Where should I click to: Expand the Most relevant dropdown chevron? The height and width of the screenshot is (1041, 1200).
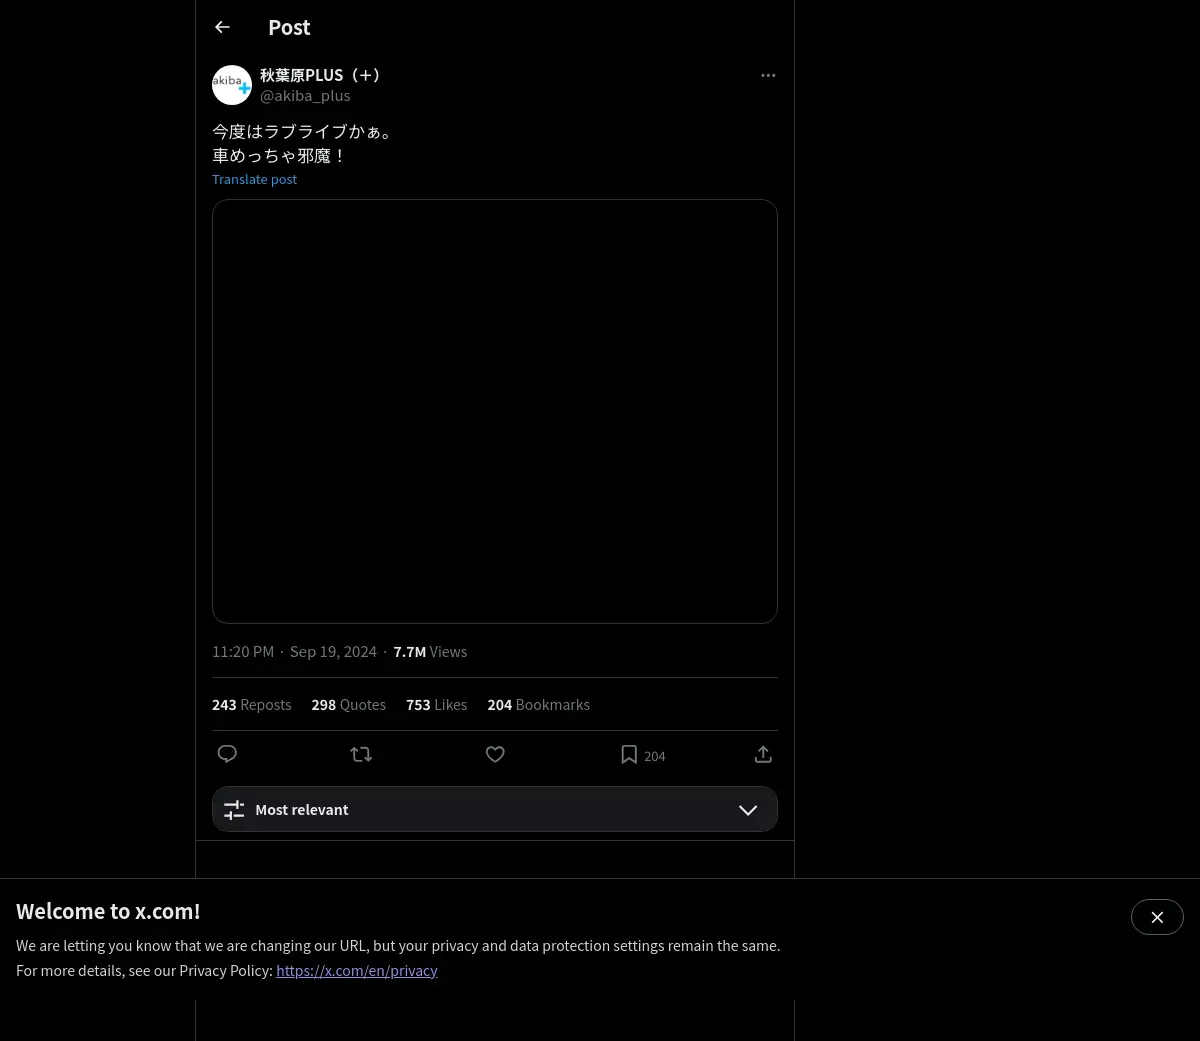click(x=748, y=810)
